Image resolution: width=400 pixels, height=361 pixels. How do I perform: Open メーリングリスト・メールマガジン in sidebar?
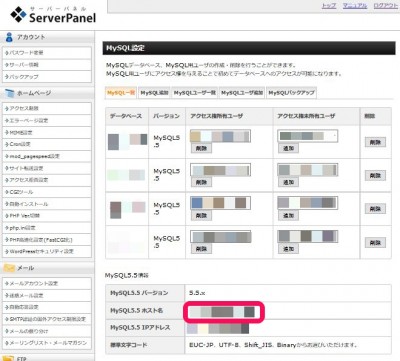(x=47, y=343)
